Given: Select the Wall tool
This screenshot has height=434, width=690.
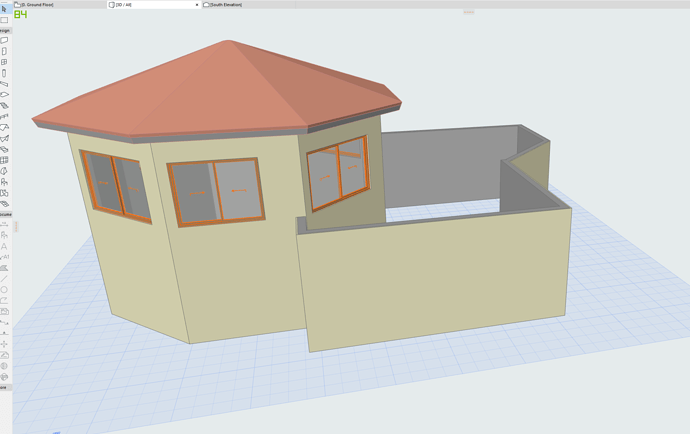Looking at the screenshot, I should pos(4,40).
